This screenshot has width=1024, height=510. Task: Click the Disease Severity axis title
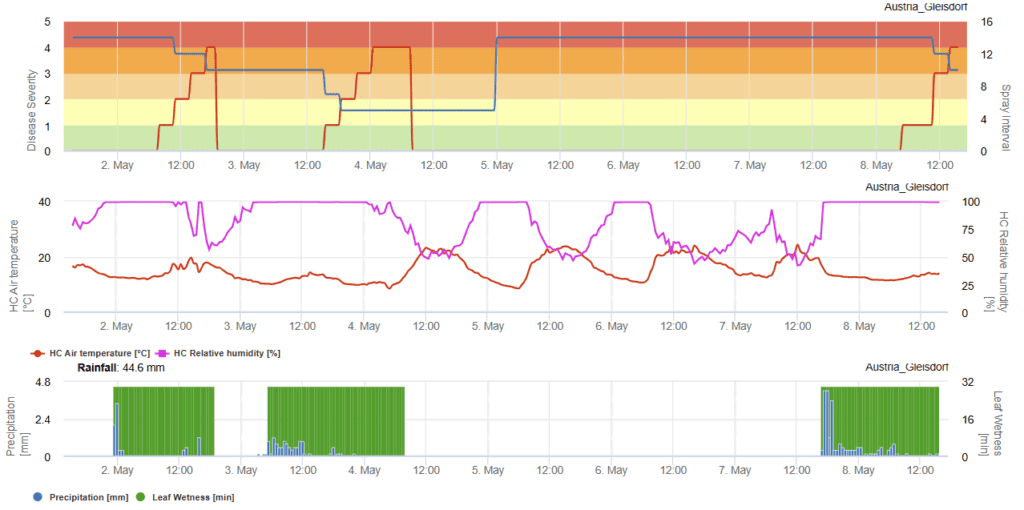(x=31, y=109)
